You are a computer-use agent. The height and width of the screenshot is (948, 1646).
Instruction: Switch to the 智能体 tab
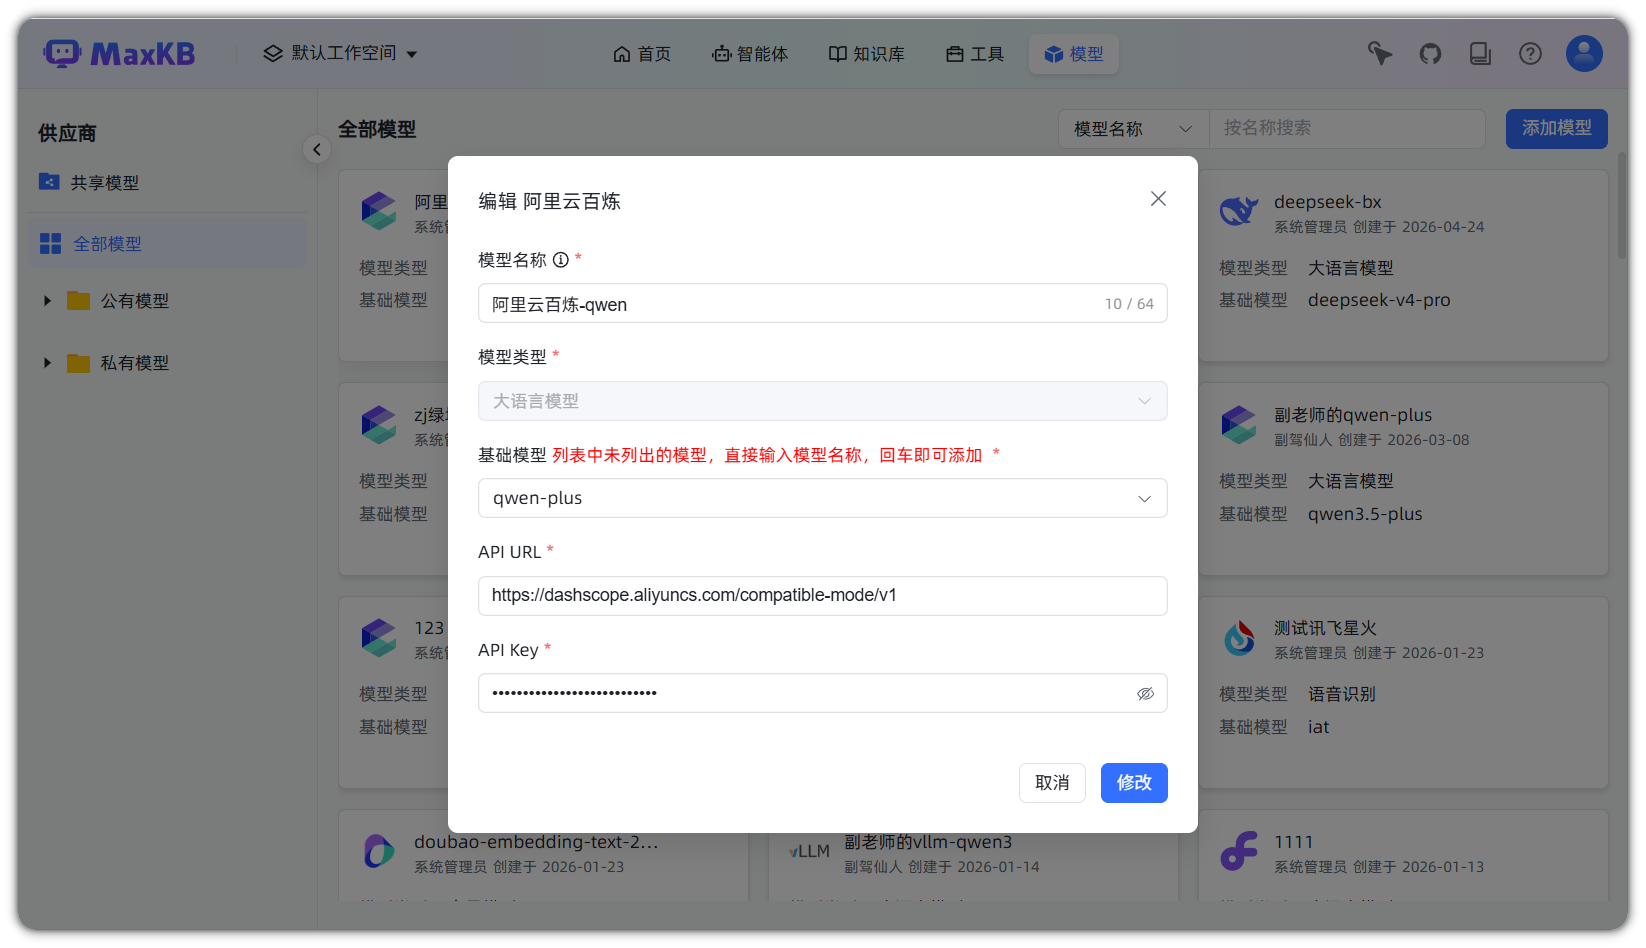tap(750, 54)
